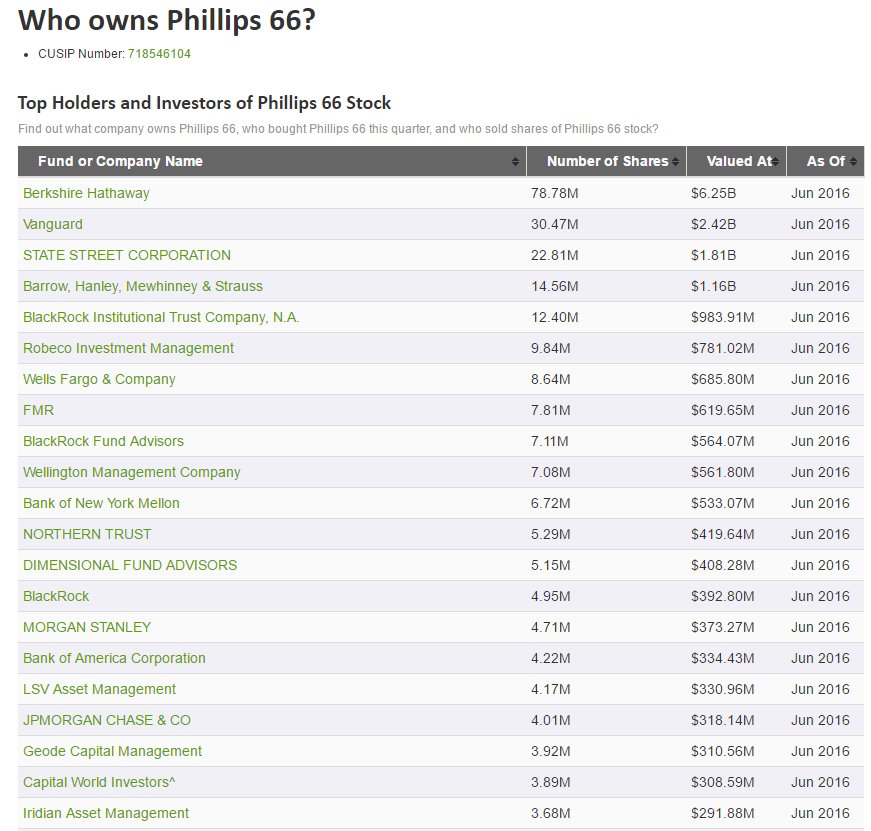
Task: Click Jun 2016 in Berkshire Hathaway row
Action: [x=820, y=193]
